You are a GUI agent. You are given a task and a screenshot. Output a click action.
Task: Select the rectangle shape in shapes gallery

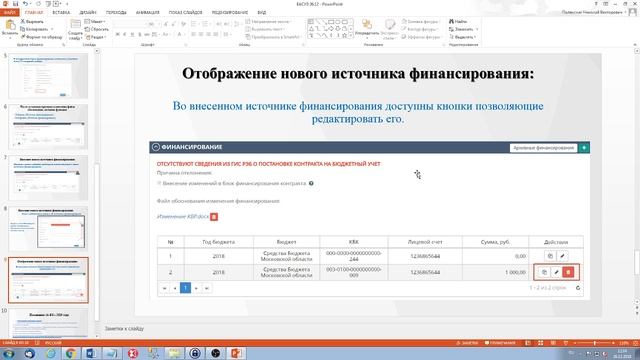click(x=331, y=22)
